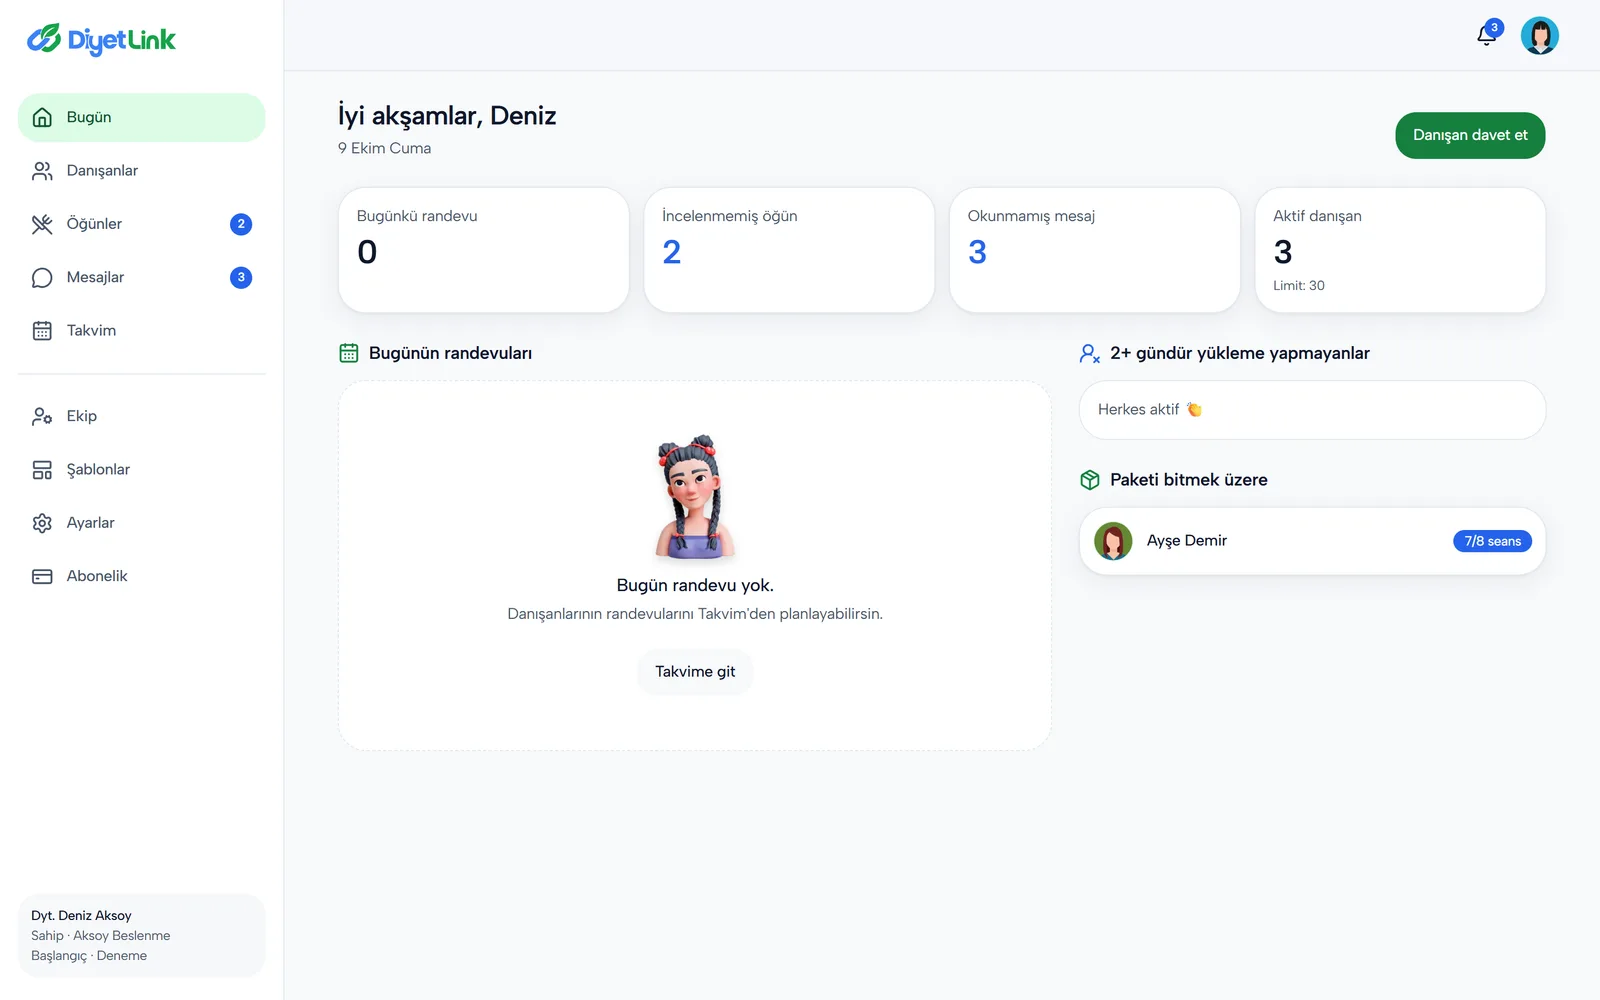Click the Herkes aktif row

coord(1312,410)
